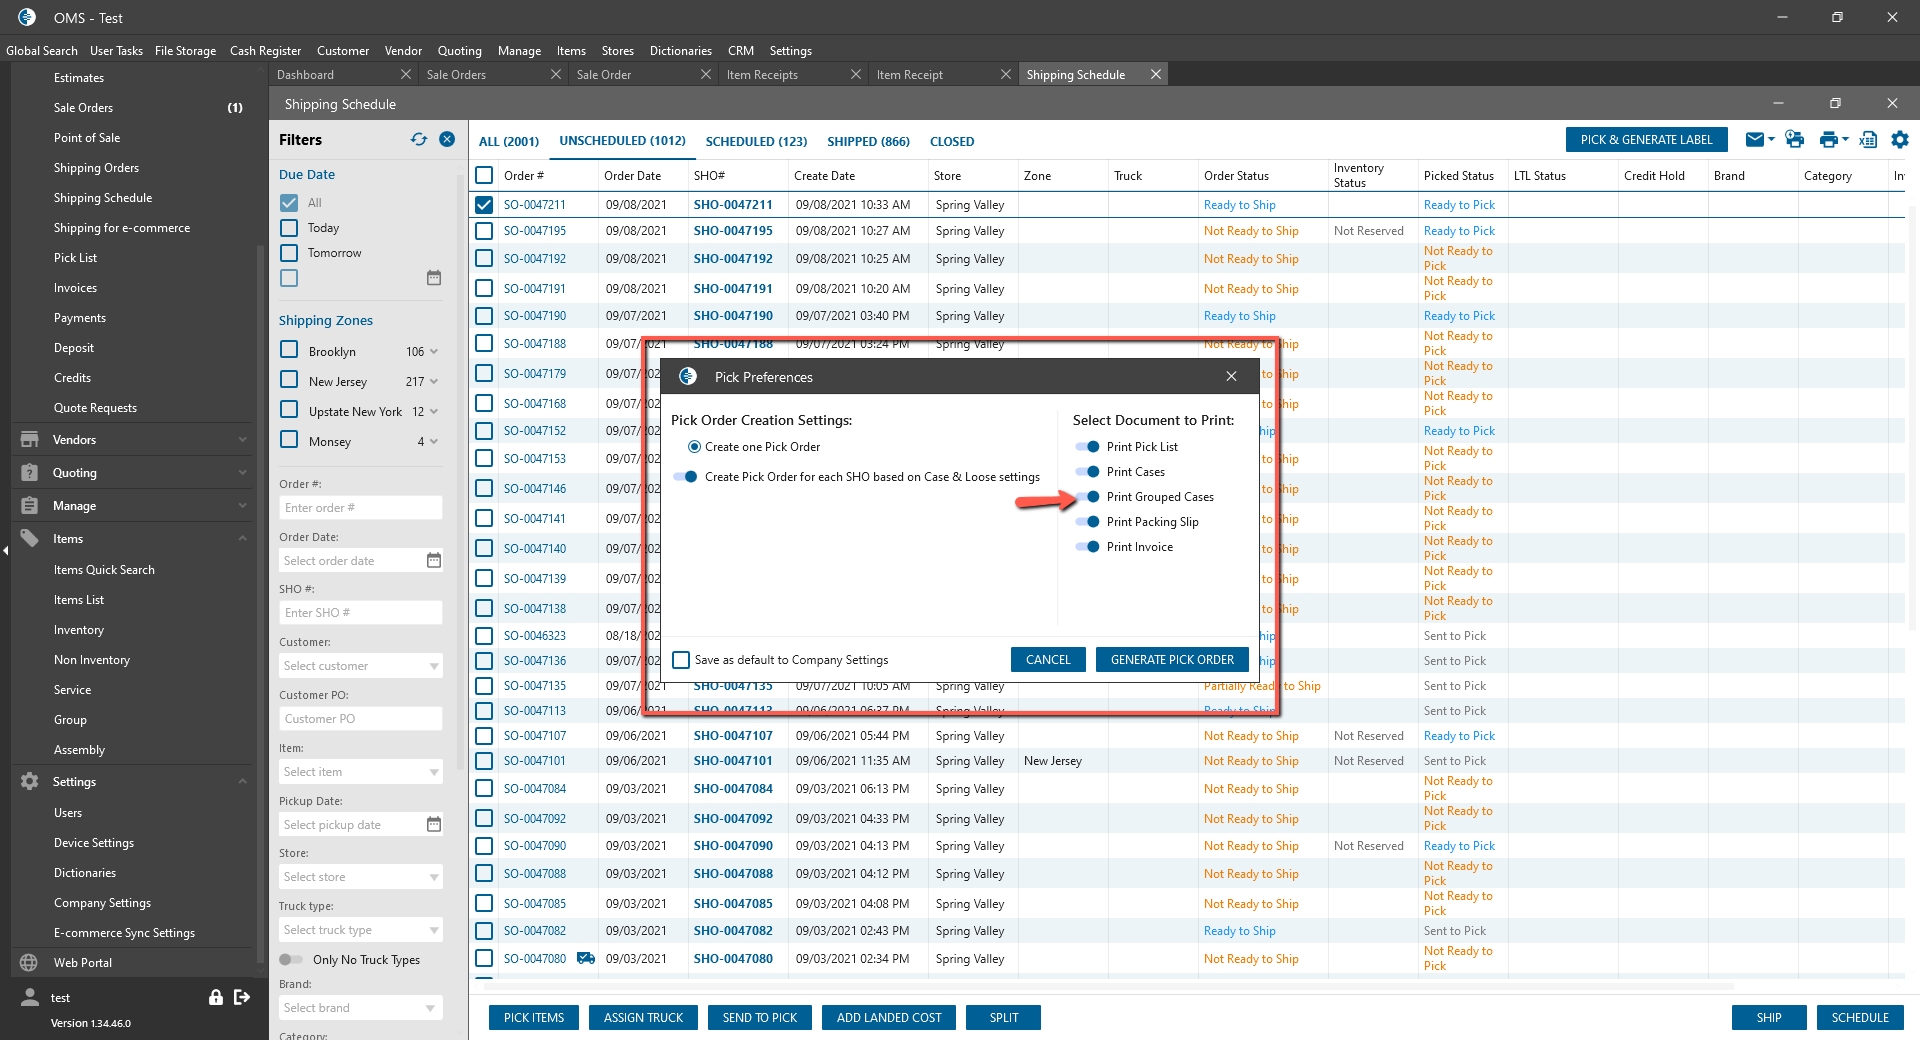Expand the Brooklyn shipping zone
The image size is (1920, 1040).
pyautogui.click(x=434, y=352)
